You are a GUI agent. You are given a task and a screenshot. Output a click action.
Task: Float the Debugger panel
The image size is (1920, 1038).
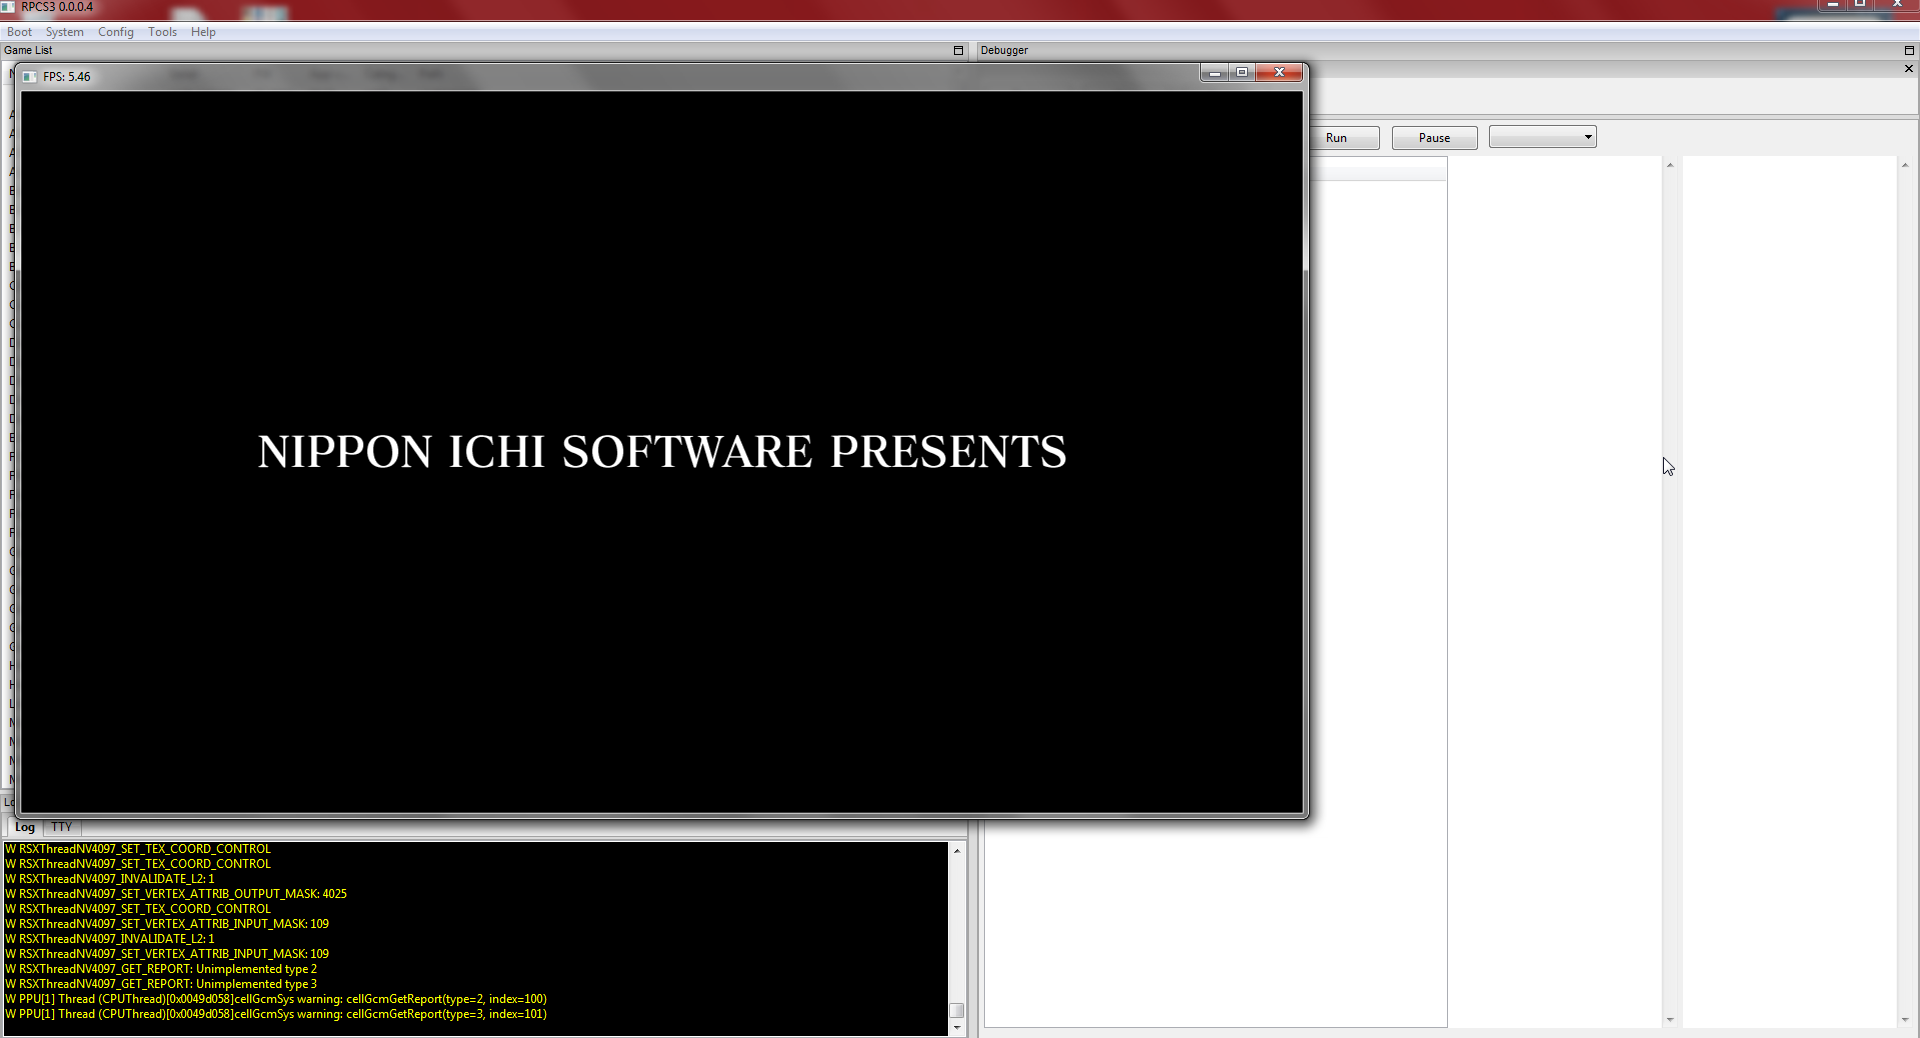coord(1909,50)
